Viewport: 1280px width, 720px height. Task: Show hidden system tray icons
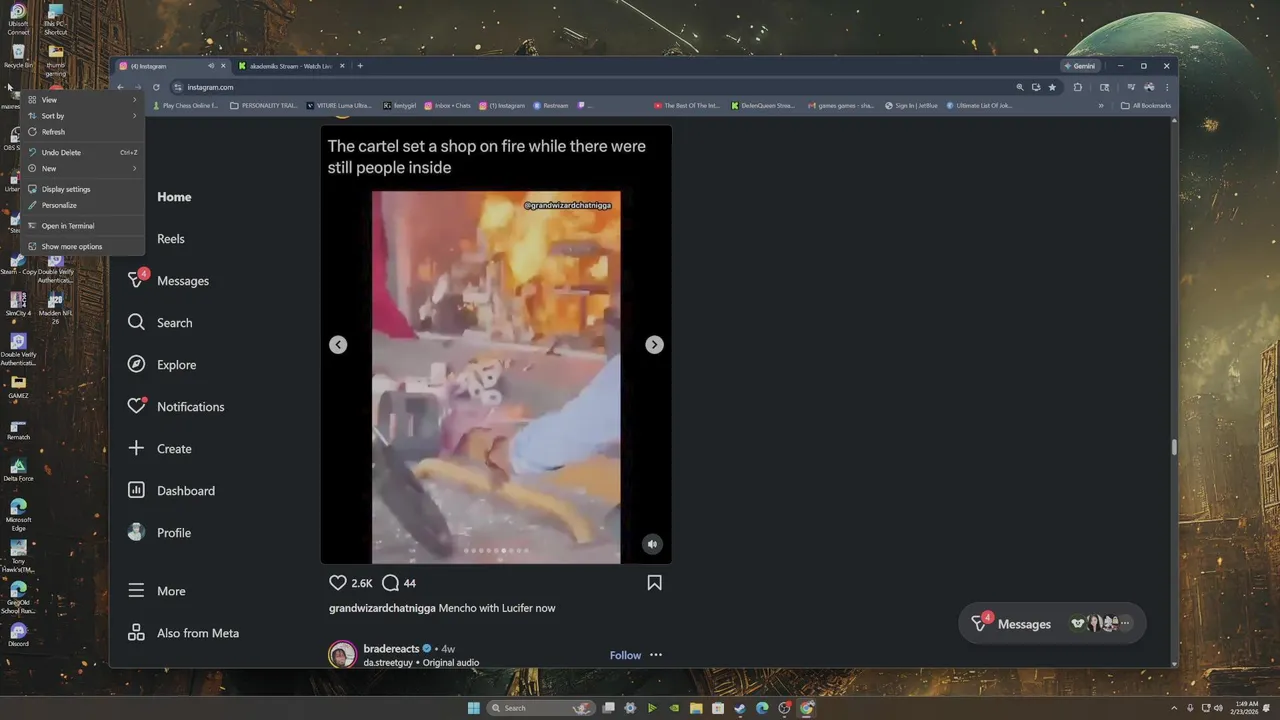tap(1176, 708)
